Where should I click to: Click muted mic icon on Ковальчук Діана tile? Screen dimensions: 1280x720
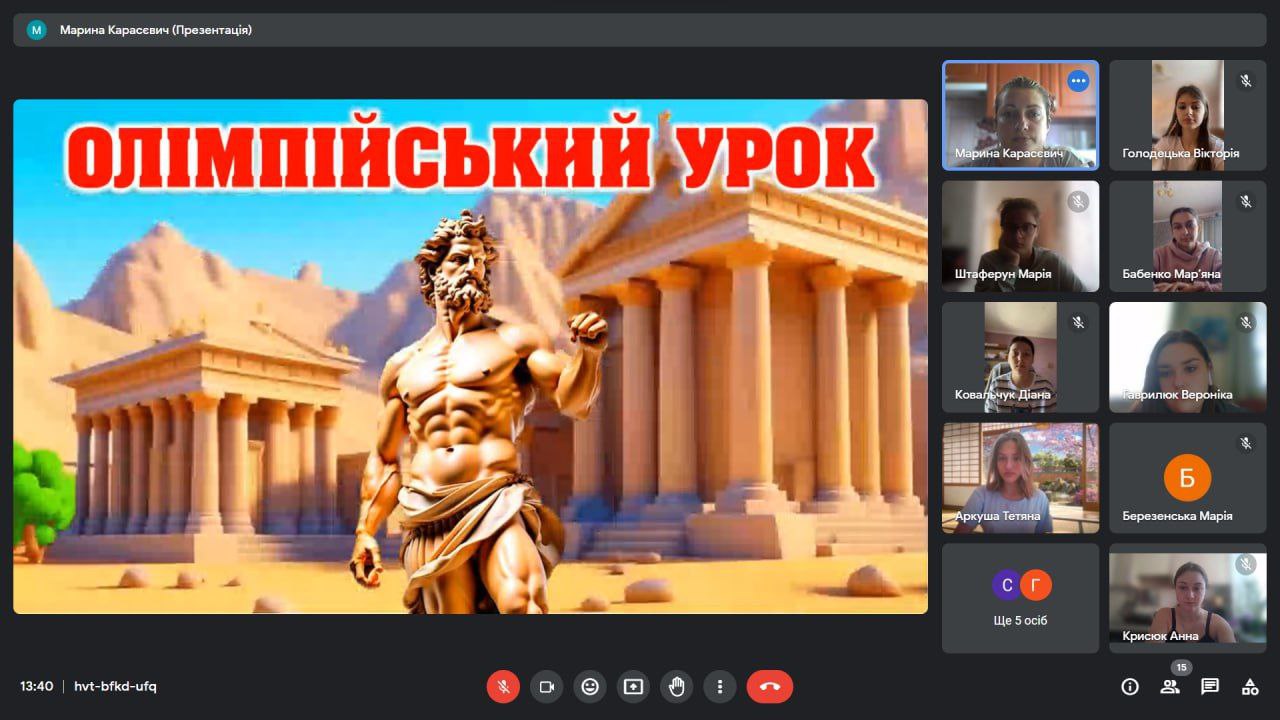[1078, 322]
